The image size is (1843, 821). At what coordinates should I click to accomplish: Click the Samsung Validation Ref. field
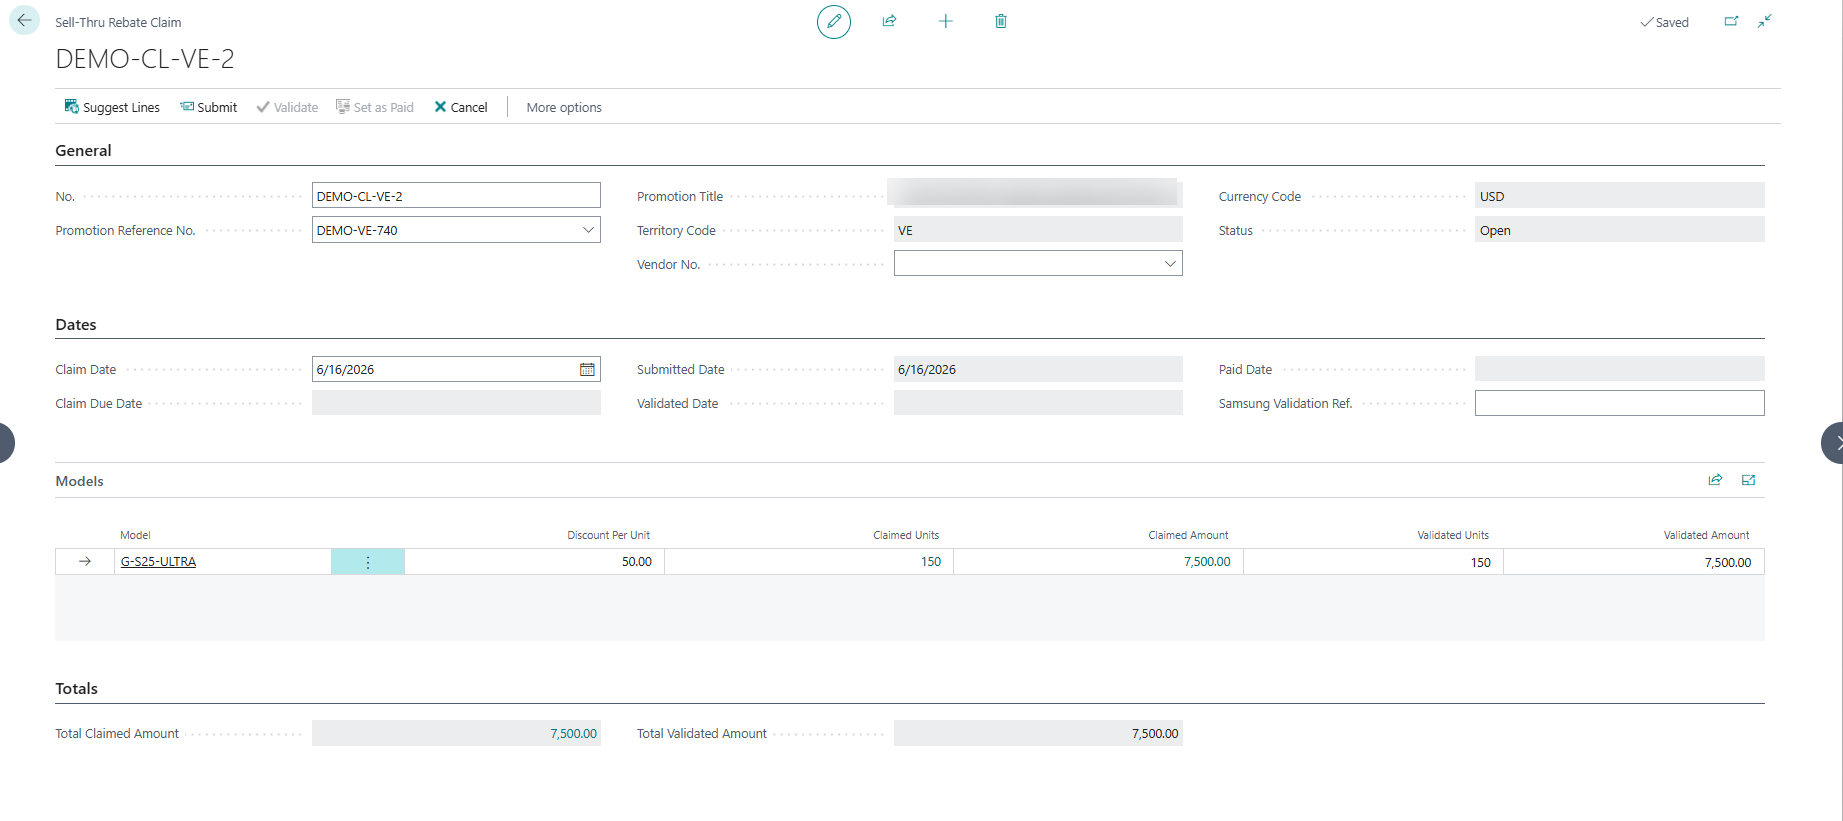click(x=1619, y=403)
